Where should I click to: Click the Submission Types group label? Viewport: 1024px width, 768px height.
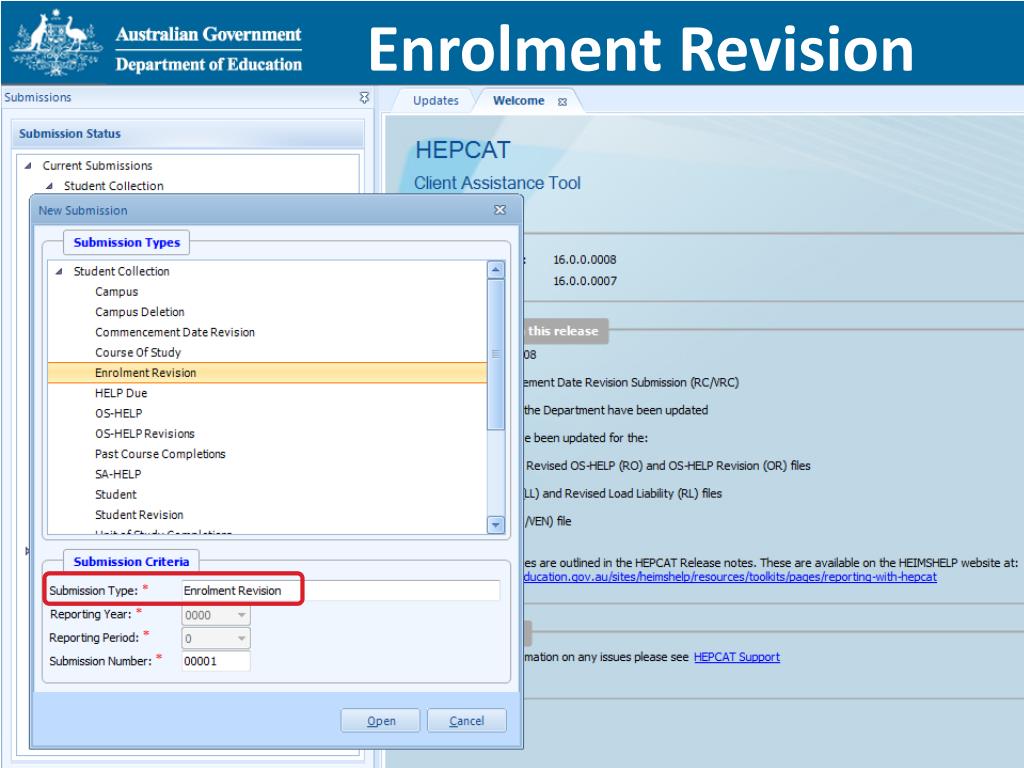coord(127,242)
